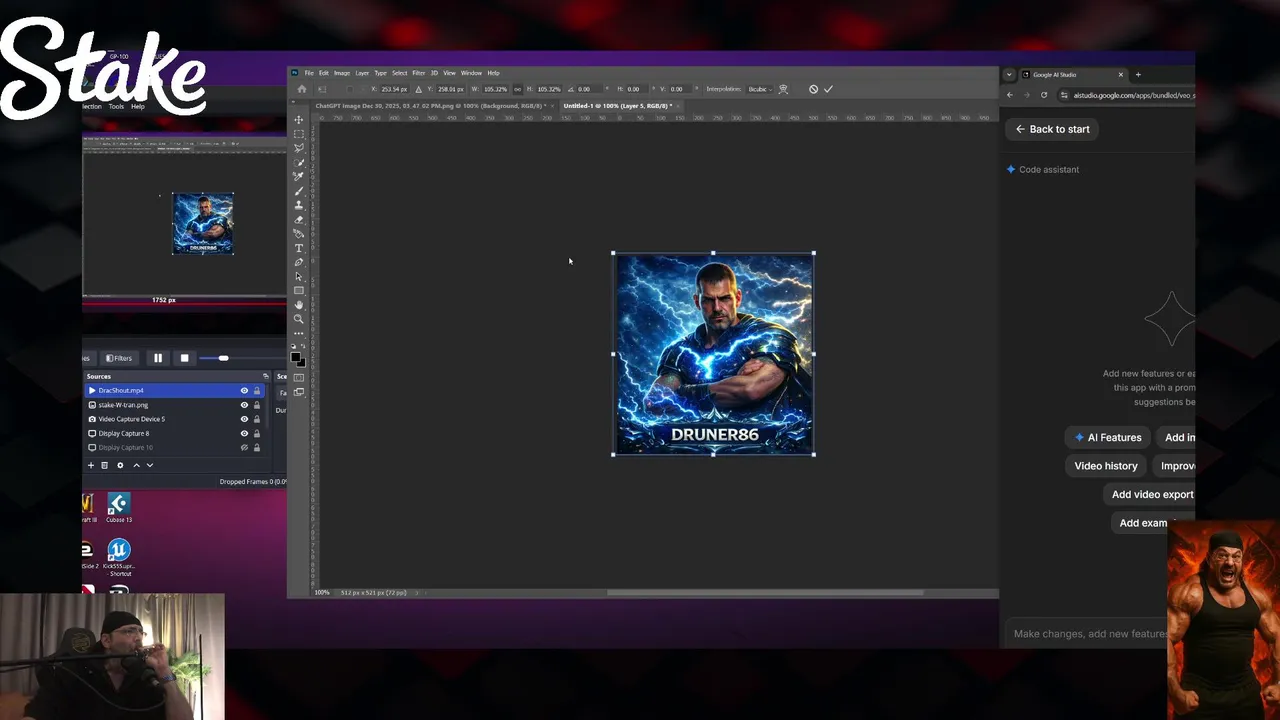Remove the selected OBS source with trash icon
This screenshot has width=1280, height=720.
(x=104, y=465)
